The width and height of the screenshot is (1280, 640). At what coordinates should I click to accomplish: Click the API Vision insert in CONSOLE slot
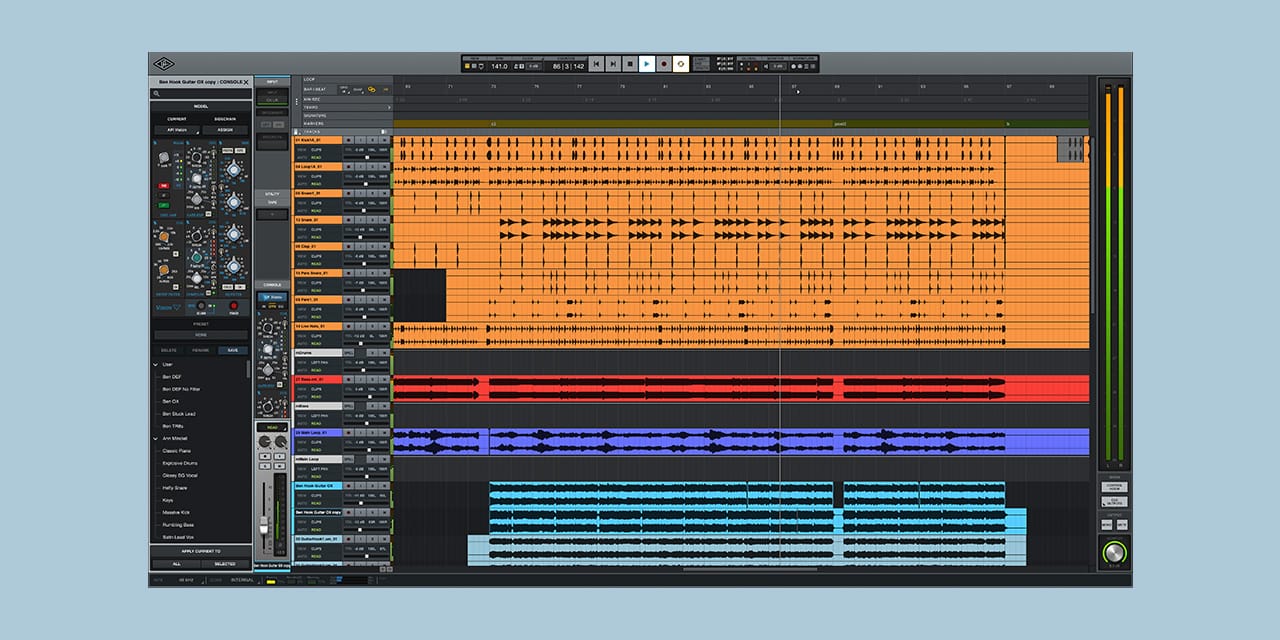coord(272,296)
